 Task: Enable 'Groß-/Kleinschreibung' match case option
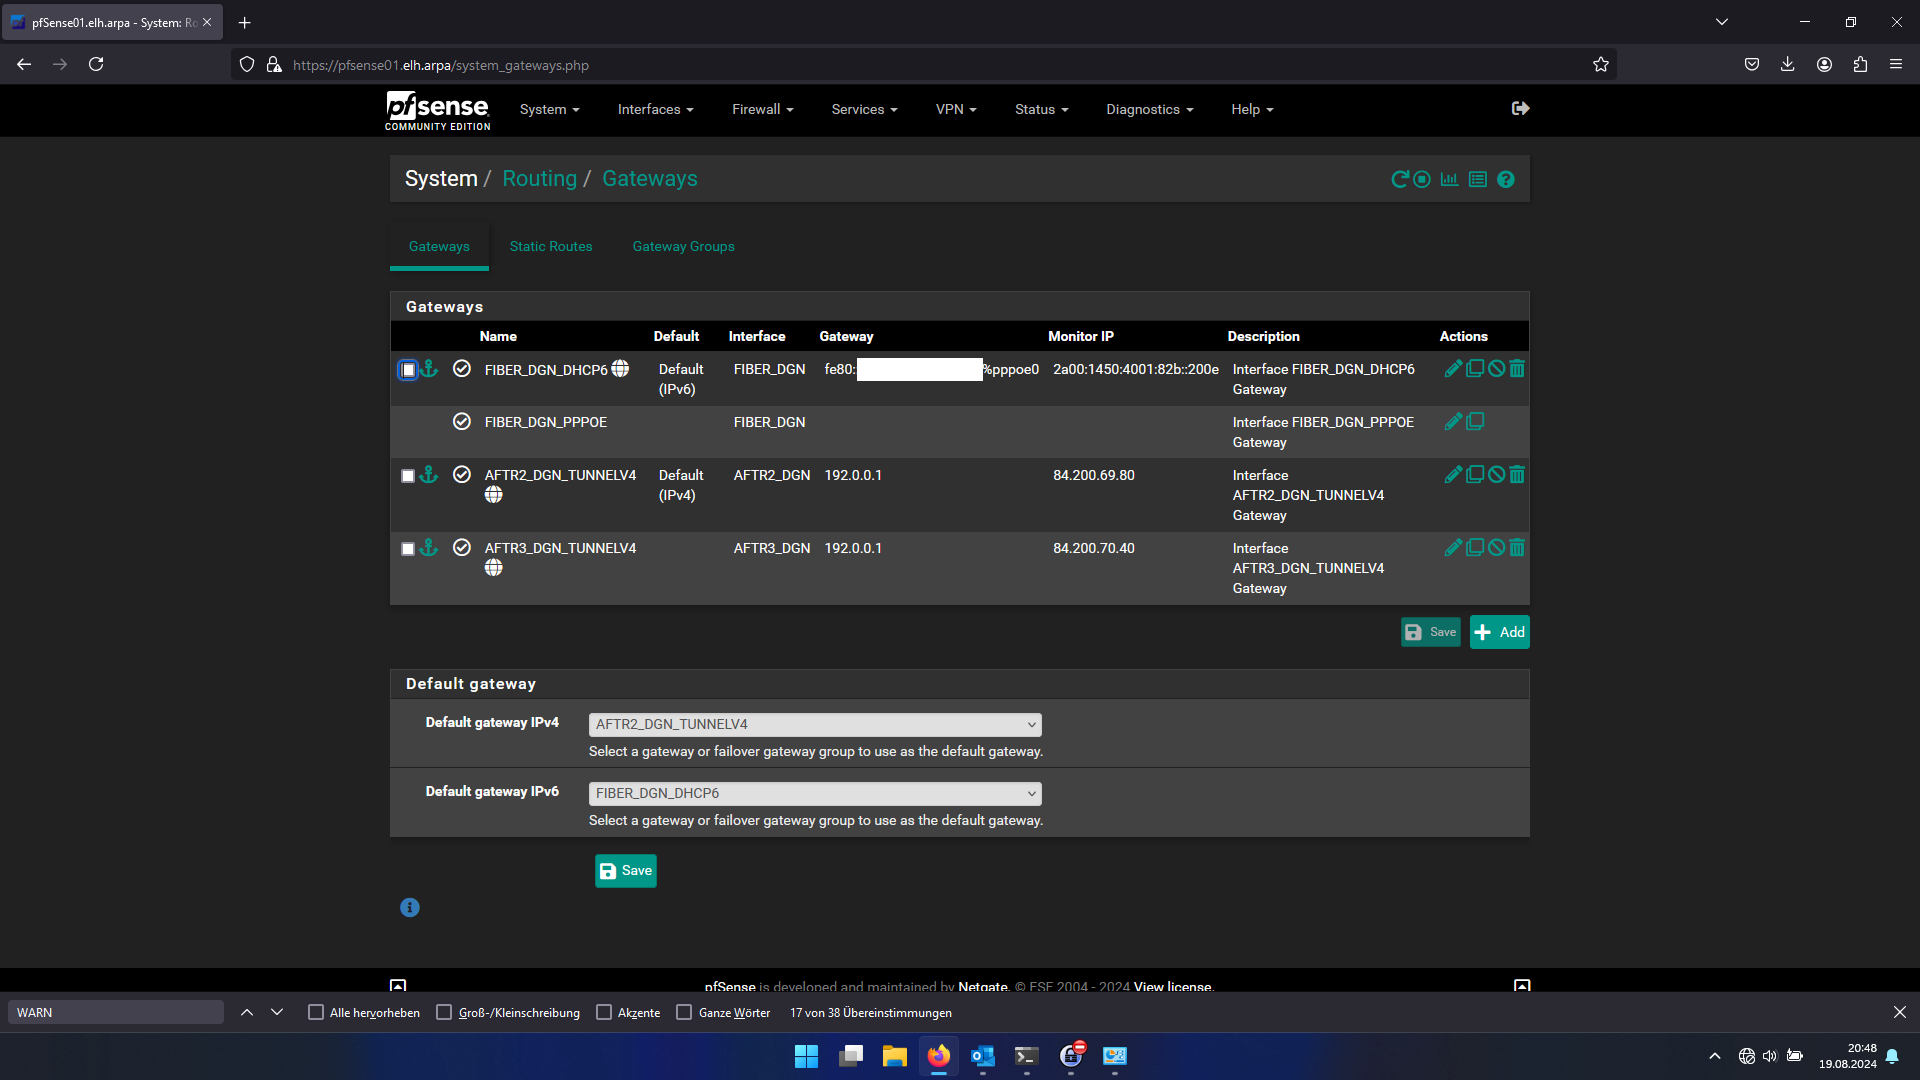pos(444,1013)
